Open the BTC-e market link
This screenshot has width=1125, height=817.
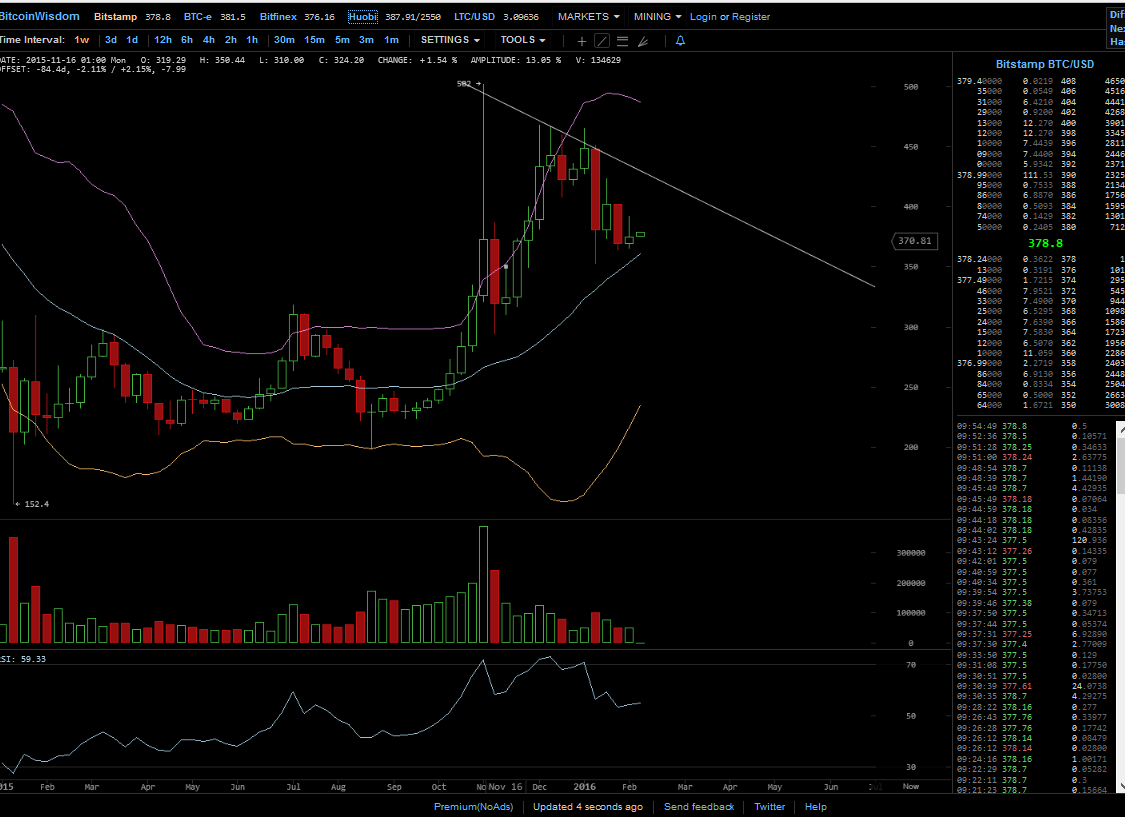197,16
